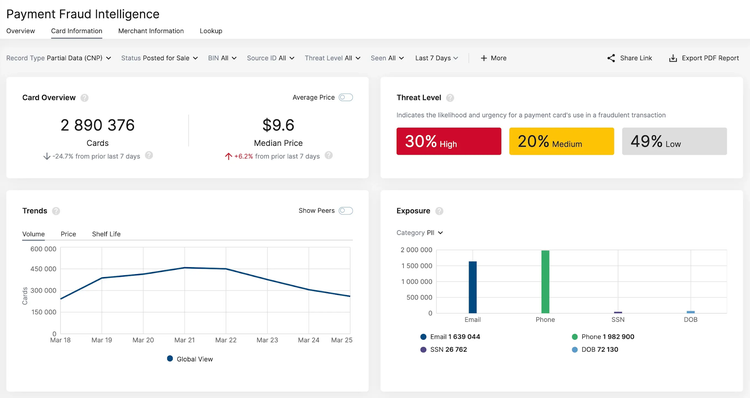750x398 pixels.
Task: Click the DOB legend dot
Action: pyautogui.click(x=574, y=350)
